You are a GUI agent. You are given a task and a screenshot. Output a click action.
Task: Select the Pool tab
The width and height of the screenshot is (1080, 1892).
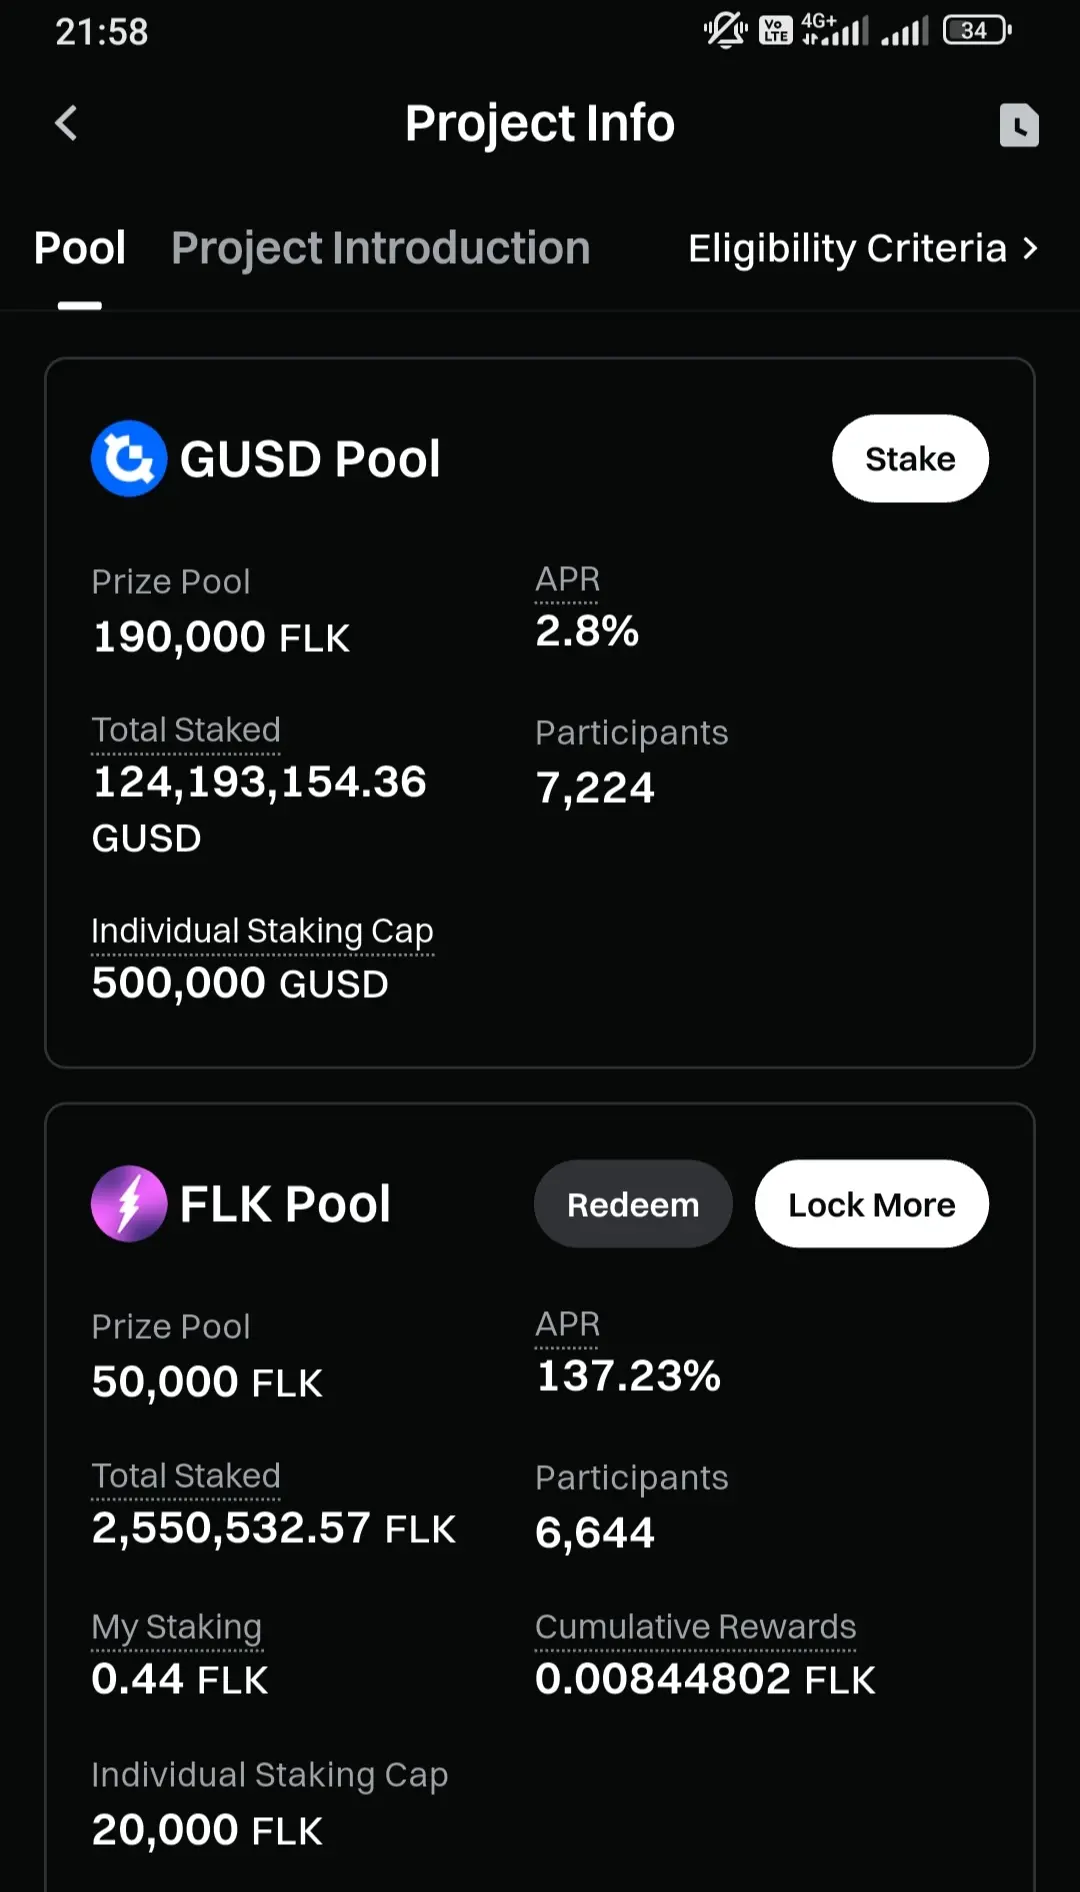(x=80, y=248)
